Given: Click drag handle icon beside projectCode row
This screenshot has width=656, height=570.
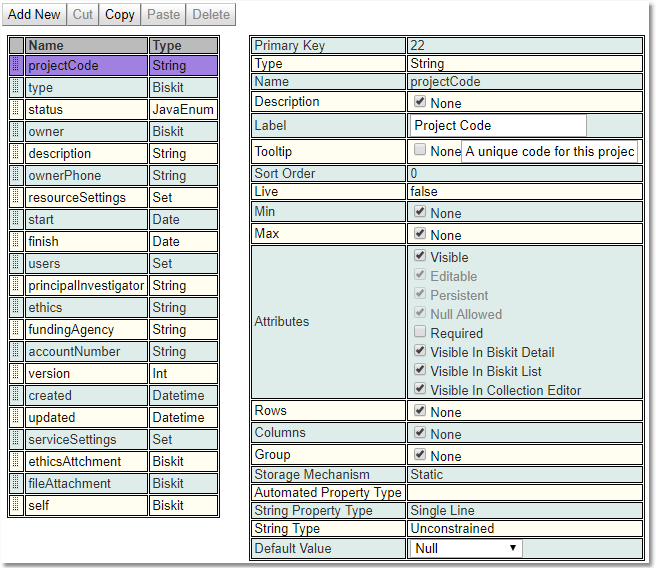Looking at the screenshot, I should [16, 66].
